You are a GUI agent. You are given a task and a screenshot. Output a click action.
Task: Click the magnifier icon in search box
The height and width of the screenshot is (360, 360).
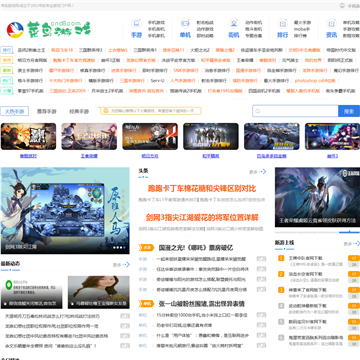point(258,111)
